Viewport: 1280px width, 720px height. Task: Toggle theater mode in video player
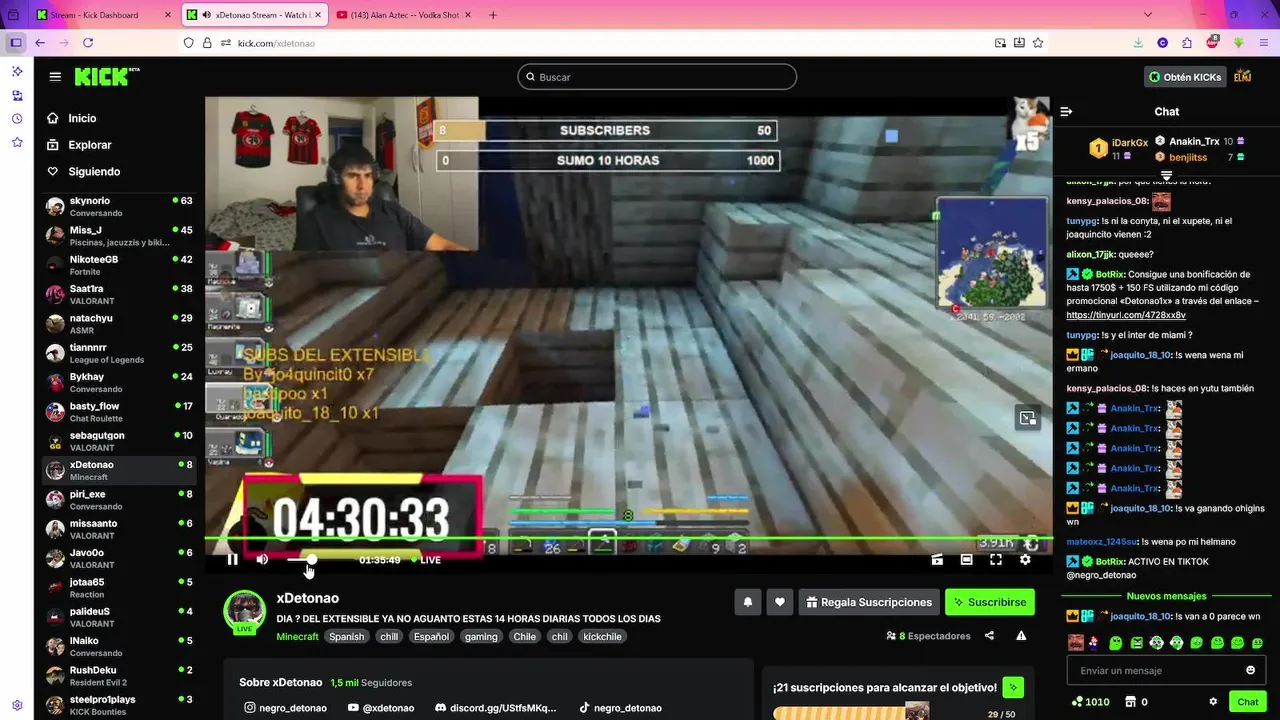pos(967,560)
